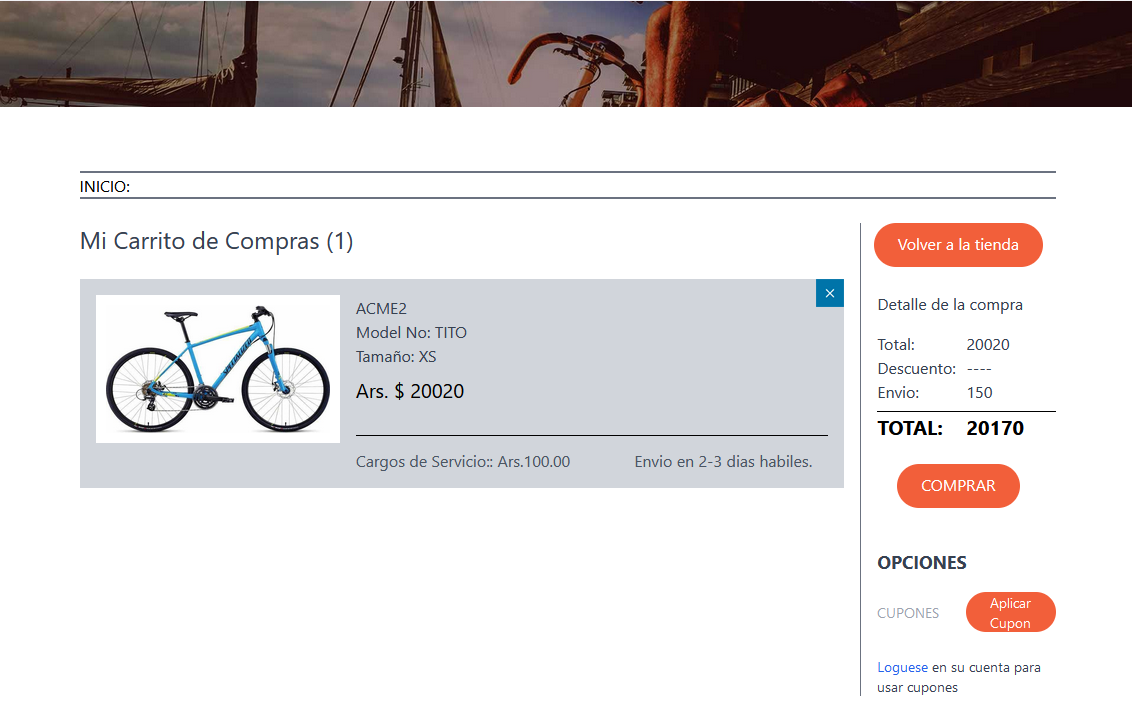Click the blue bicycle product thumbnail
Image resolution: width=1132 pixels, height=712 pixels.
click(x=218, y=369)
